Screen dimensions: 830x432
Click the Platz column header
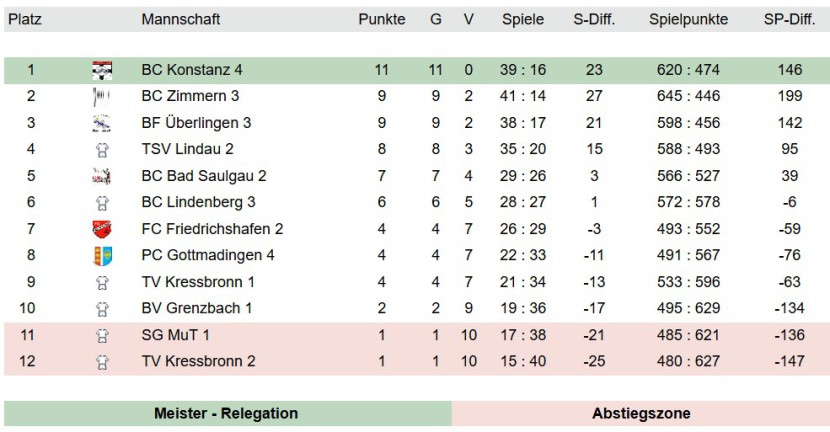25,20
